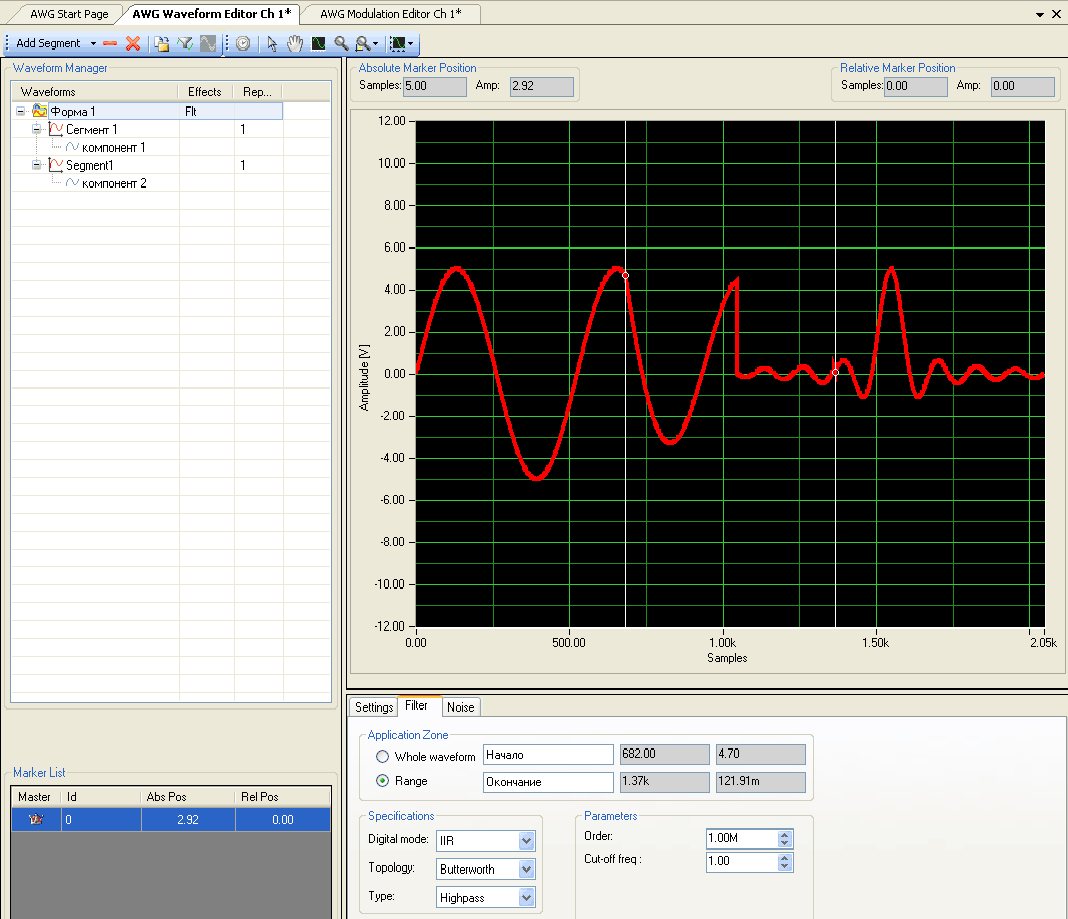Select the arrow pointer tool
Image resolution: width=1068 pixels, height=919 pixels.
tap(271, 44)
